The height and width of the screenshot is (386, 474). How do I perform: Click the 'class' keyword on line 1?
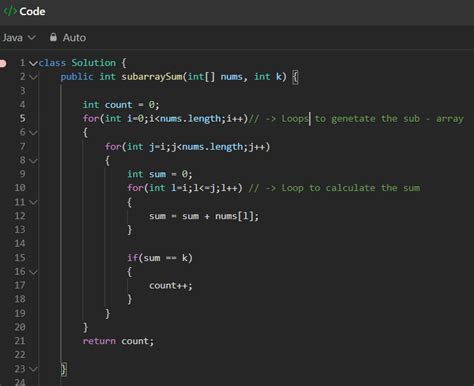[52, 63]
